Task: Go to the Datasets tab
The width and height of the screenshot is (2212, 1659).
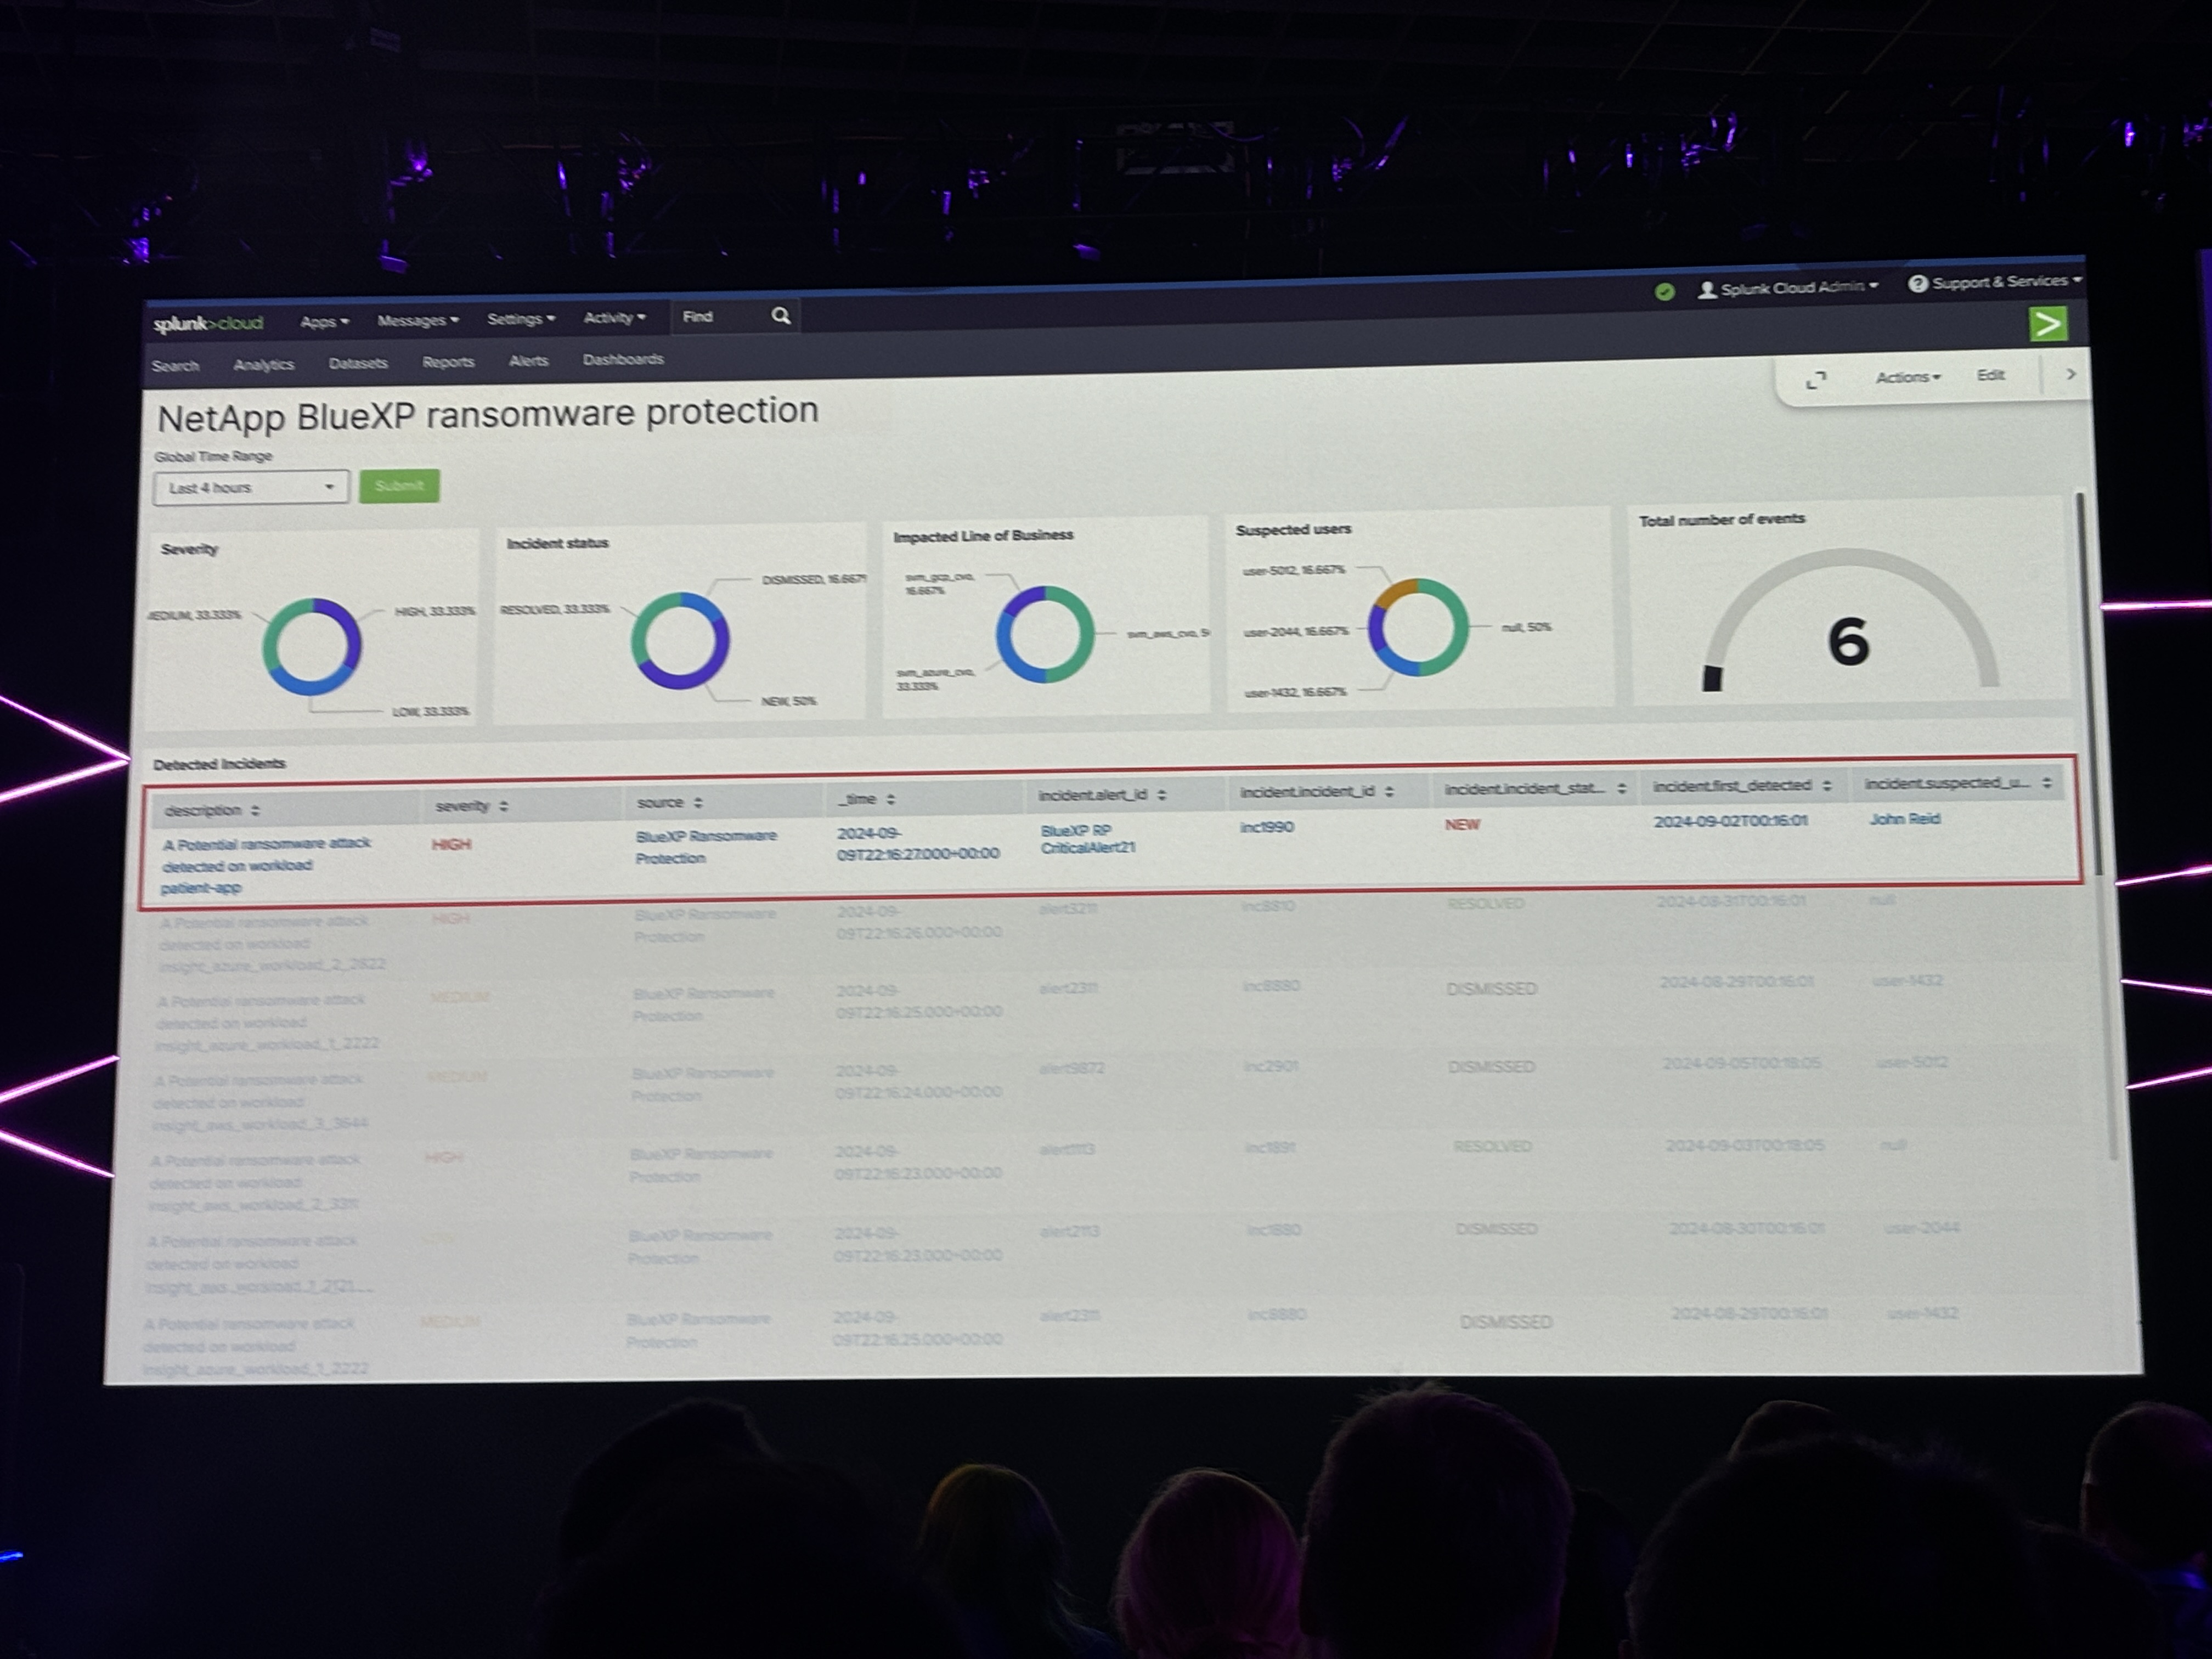Action: [357, 363]
